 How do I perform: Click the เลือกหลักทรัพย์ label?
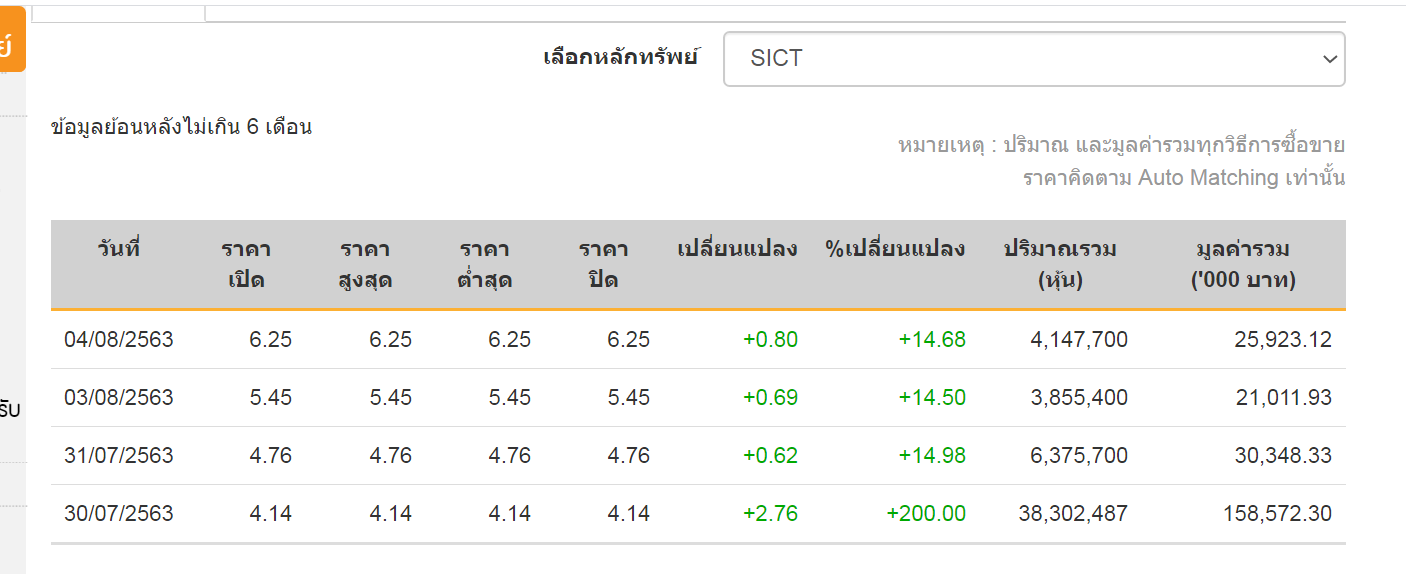[x=620, y=56]
